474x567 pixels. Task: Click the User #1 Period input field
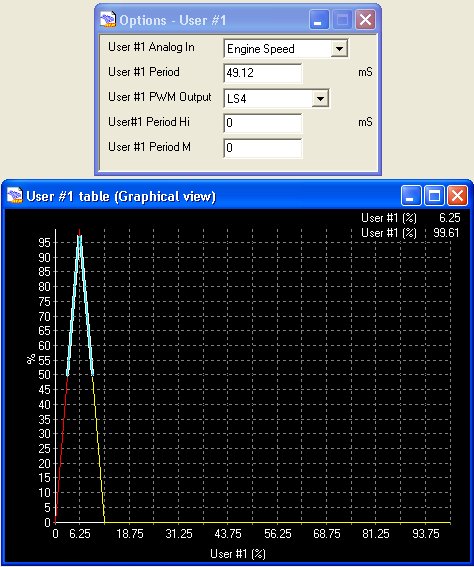coord(263,73)
